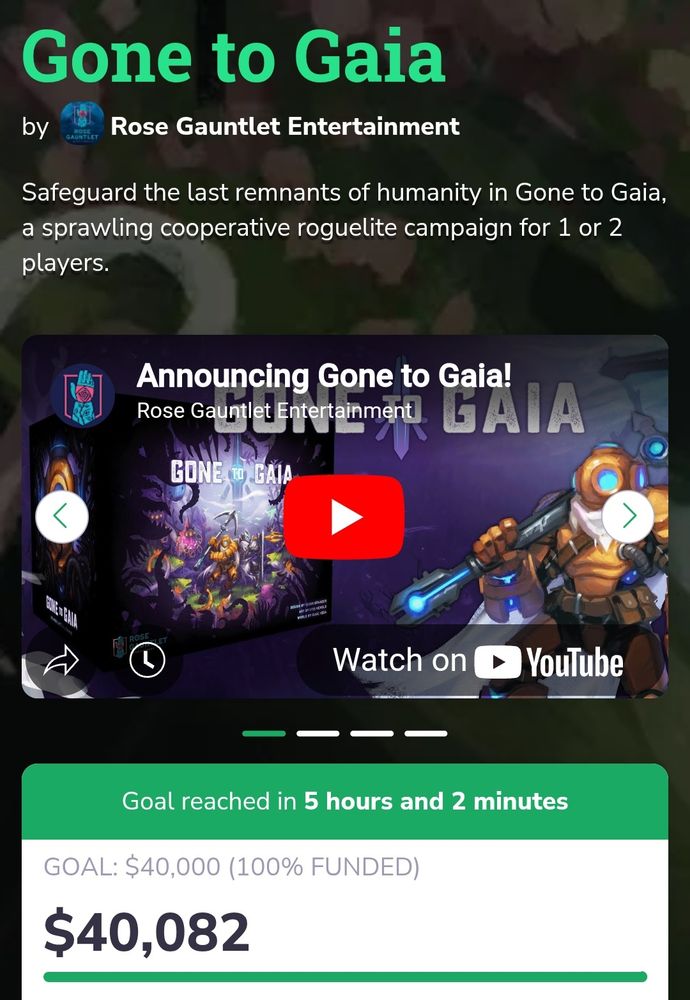This screenshot has height=1000, width=690.
Task: Click the green funding progress bar
Action: (x=345, y=976)
